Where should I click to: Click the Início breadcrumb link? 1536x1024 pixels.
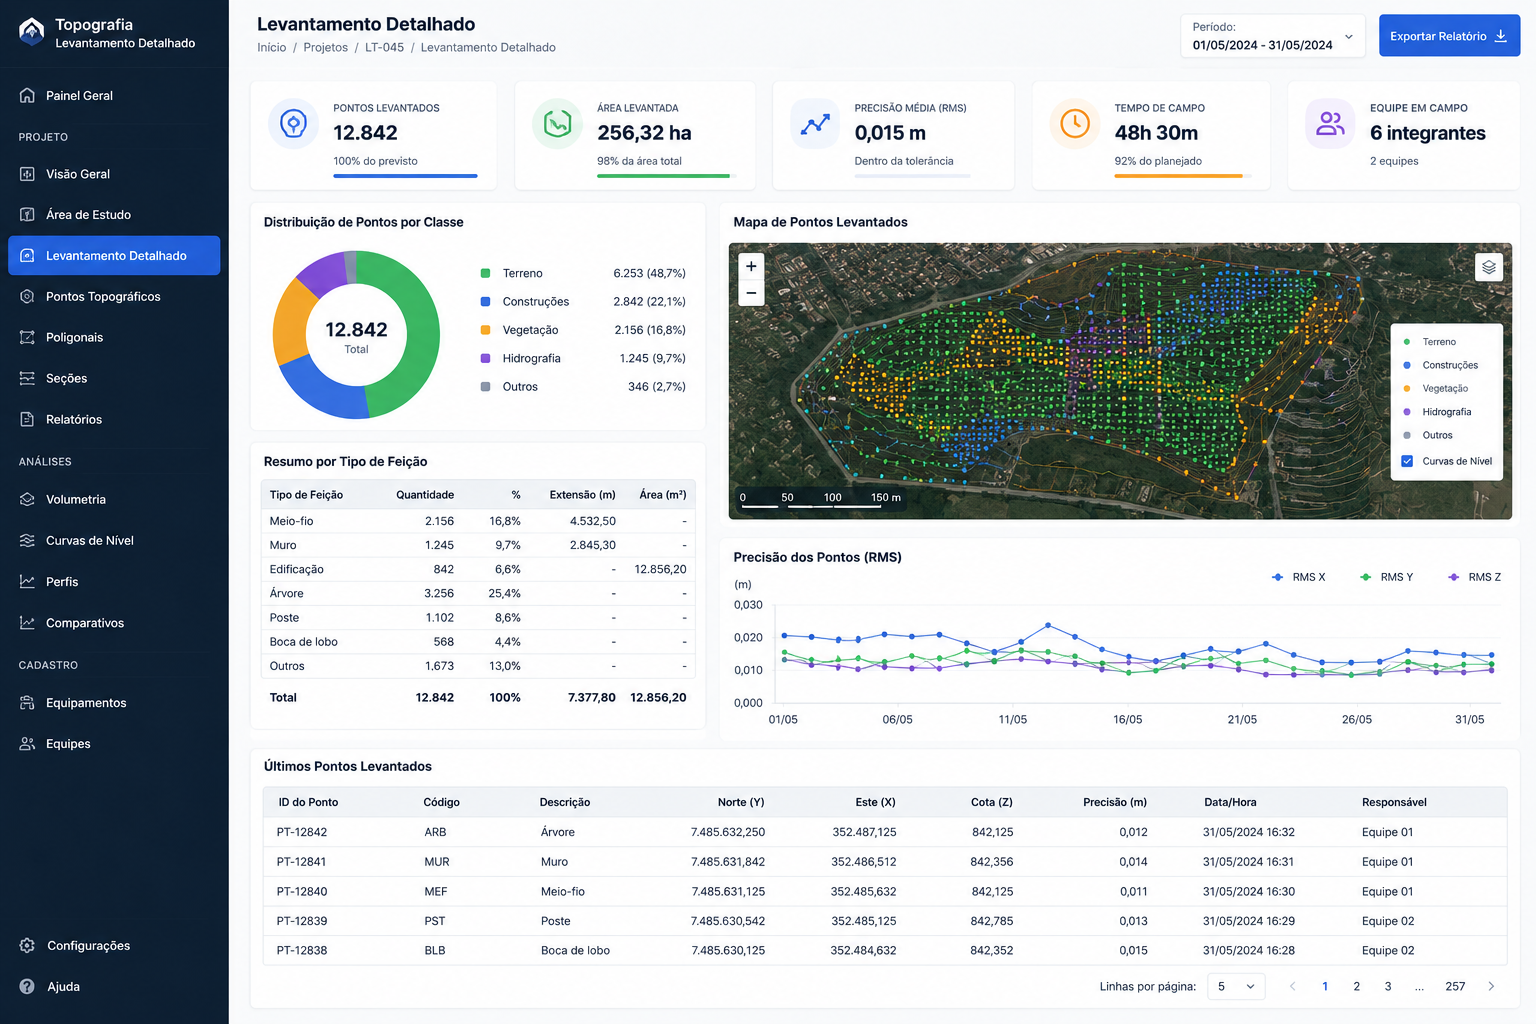(271, 48)
